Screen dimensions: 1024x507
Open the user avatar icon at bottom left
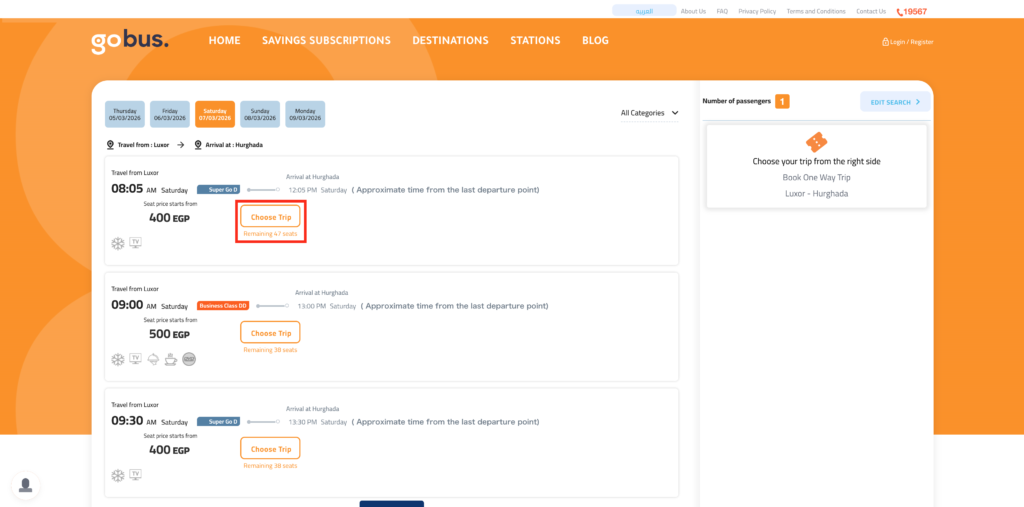coord(25,485)
